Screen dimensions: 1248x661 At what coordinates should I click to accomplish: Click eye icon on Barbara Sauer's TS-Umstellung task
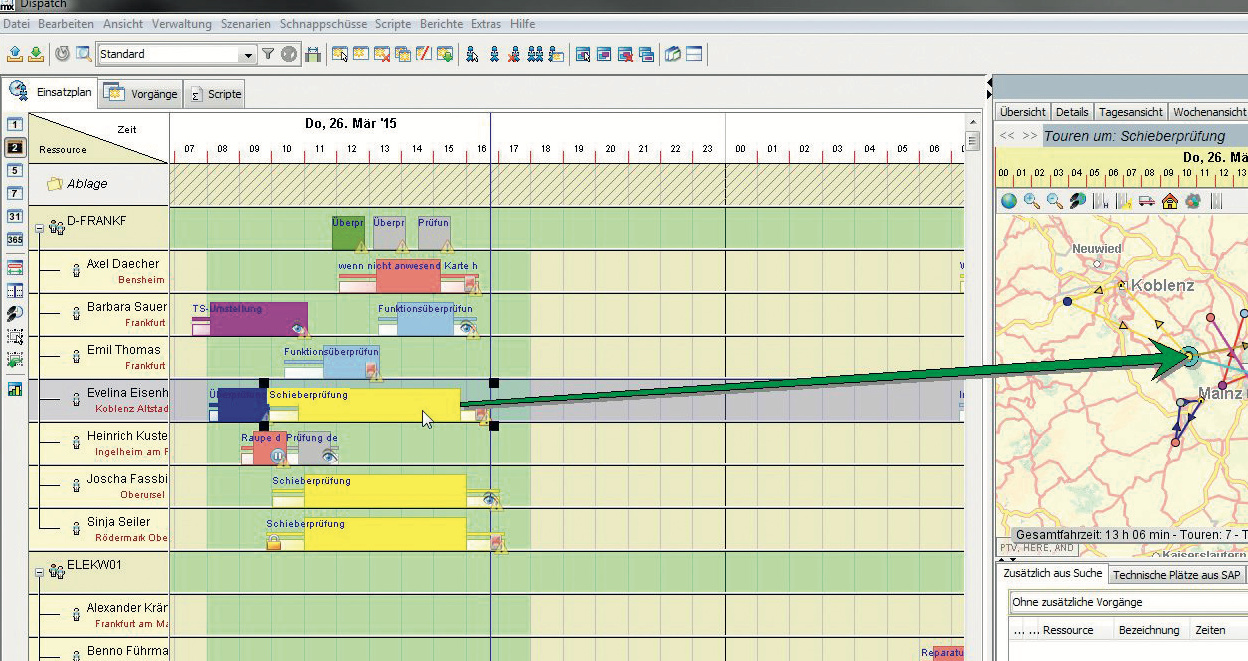[x=299, y=328]
